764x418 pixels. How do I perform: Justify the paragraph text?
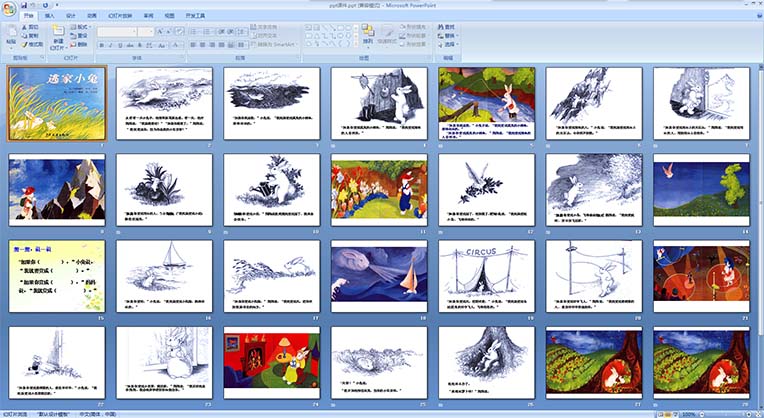point(221,45)
